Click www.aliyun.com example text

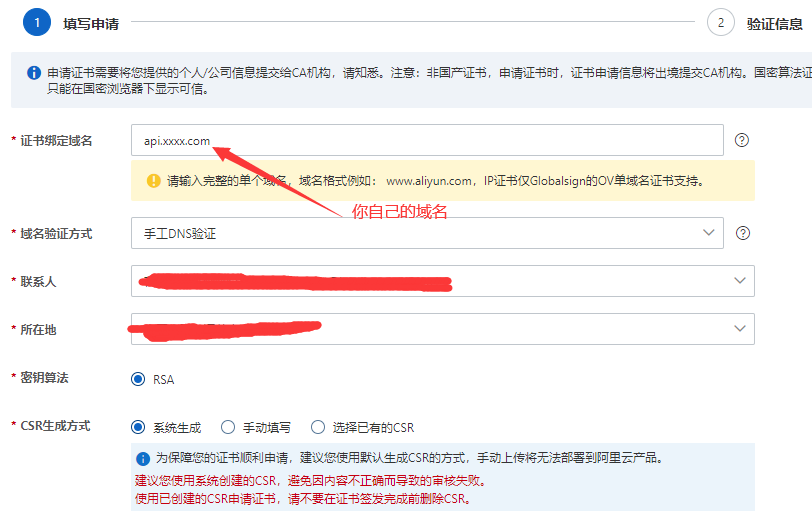(x=429, y=181)
